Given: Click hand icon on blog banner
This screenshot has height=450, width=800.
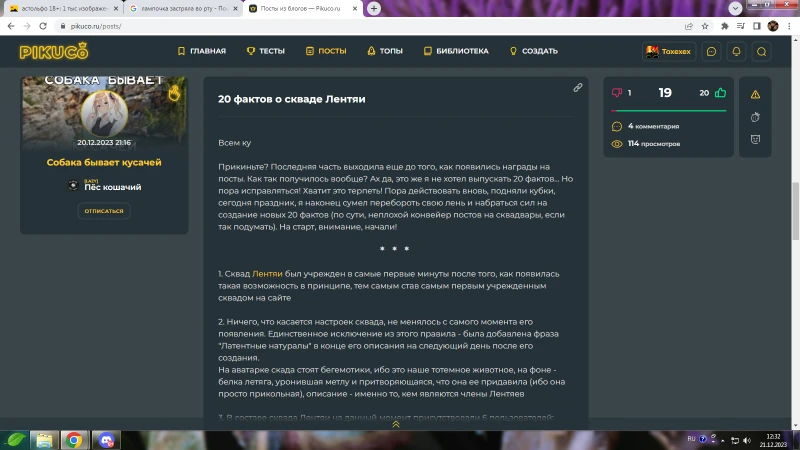Looking at the screenshot, I should (x=174, y=93).
